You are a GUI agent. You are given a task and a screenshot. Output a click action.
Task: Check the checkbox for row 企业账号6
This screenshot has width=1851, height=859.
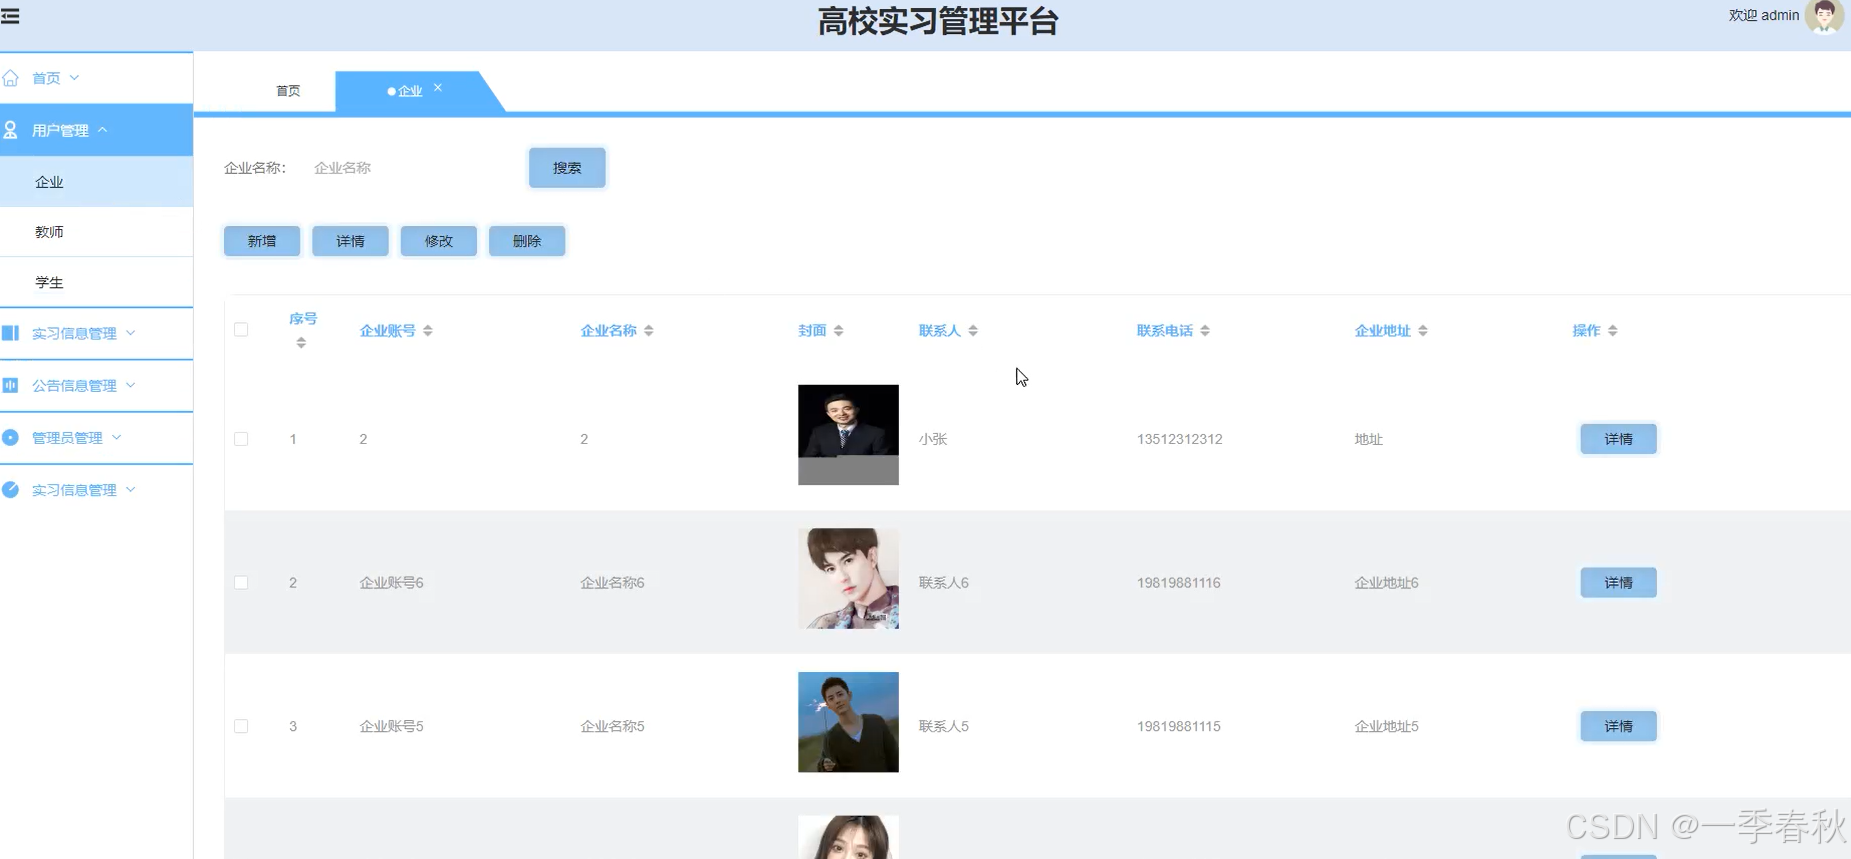pyautogui.click(x=241, y=583)
